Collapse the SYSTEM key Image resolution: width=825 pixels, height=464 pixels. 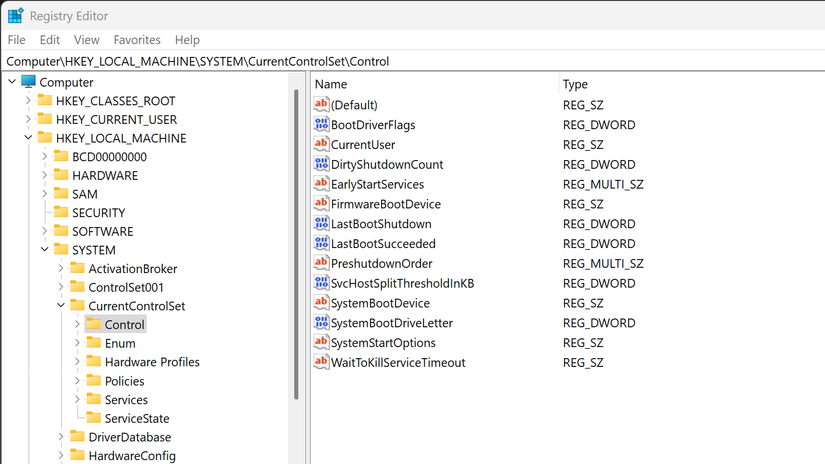45,249
